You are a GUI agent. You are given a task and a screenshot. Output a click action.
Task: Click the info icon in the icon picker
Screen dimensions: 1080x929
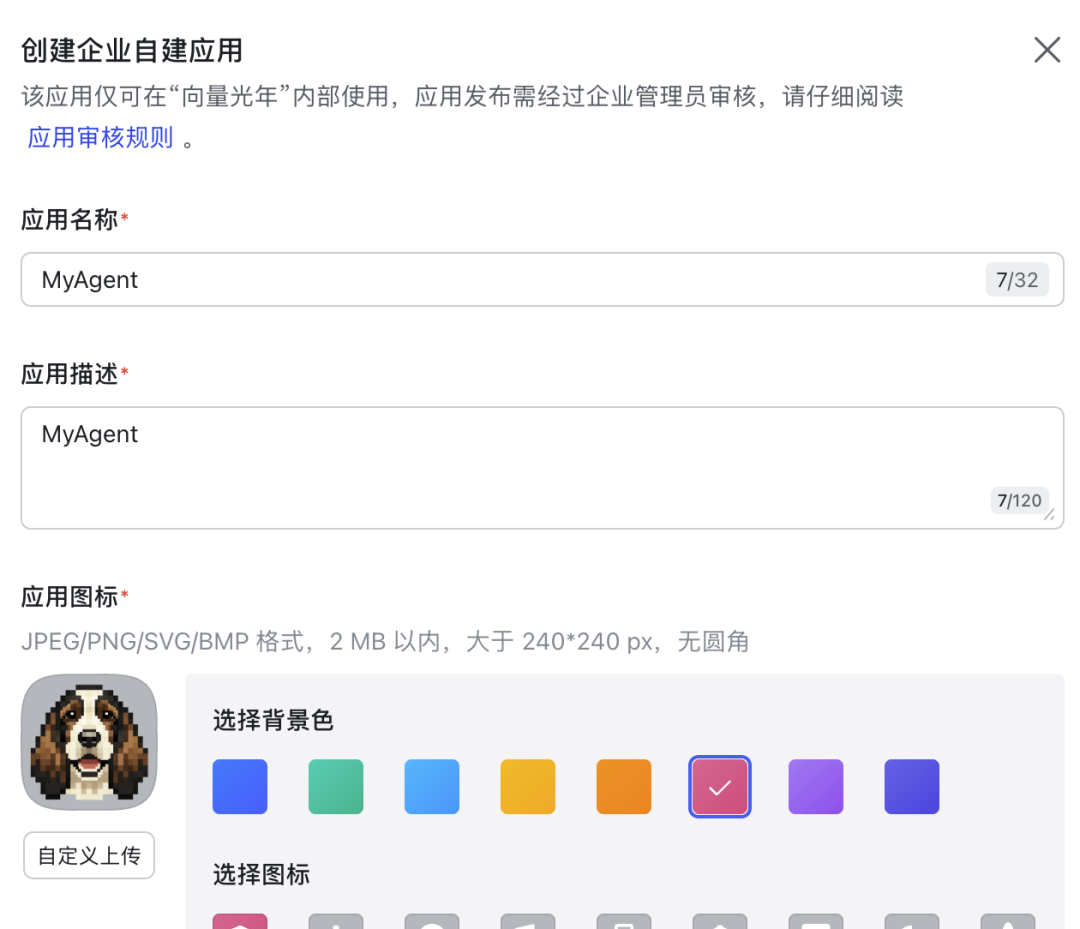336,920
